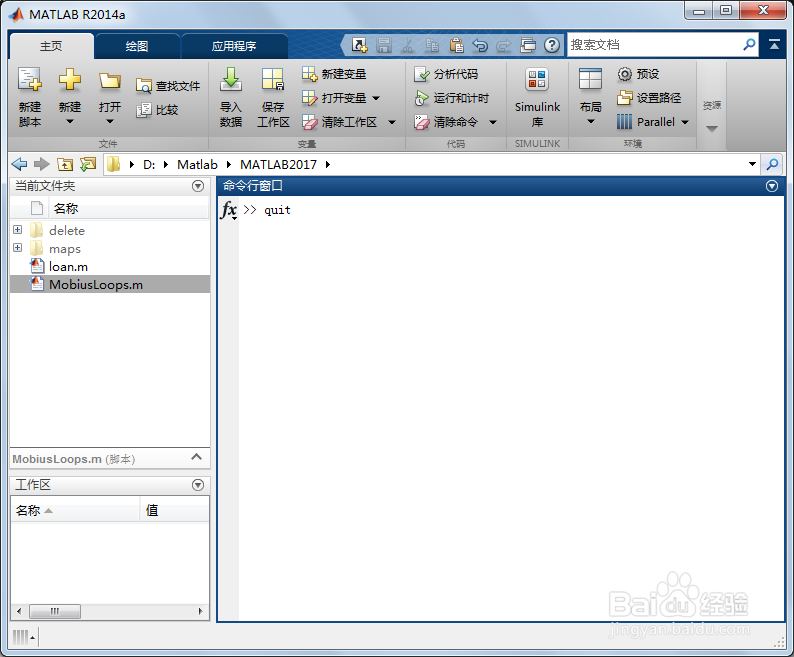
Task: Sort files by Name (名称) column header
Action: [129, 208]
